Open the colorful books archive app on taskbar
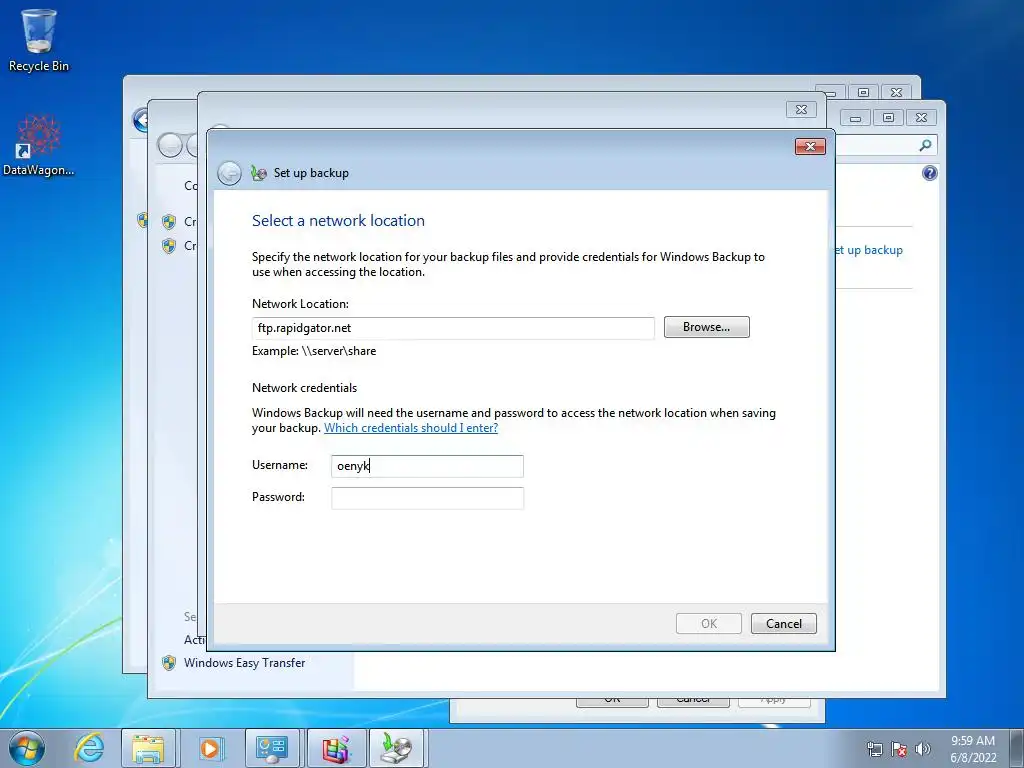The width and height of the screenshot is (1024, 768). coord(336,748)
